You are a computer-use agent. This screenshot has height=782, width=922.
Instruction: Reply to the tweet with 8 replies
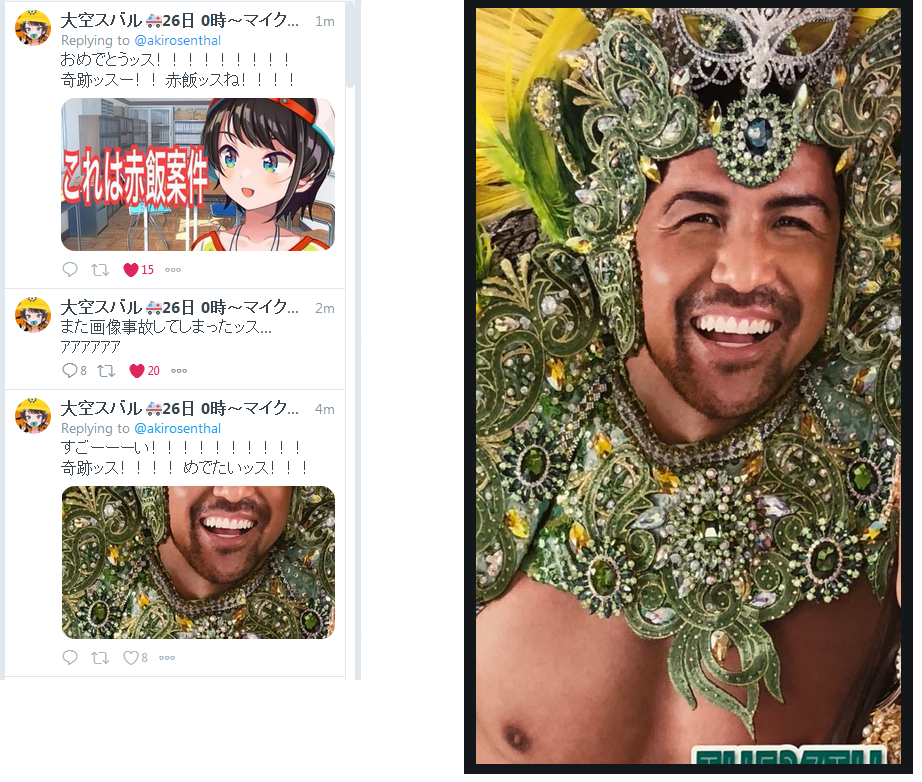click(70, 370)
